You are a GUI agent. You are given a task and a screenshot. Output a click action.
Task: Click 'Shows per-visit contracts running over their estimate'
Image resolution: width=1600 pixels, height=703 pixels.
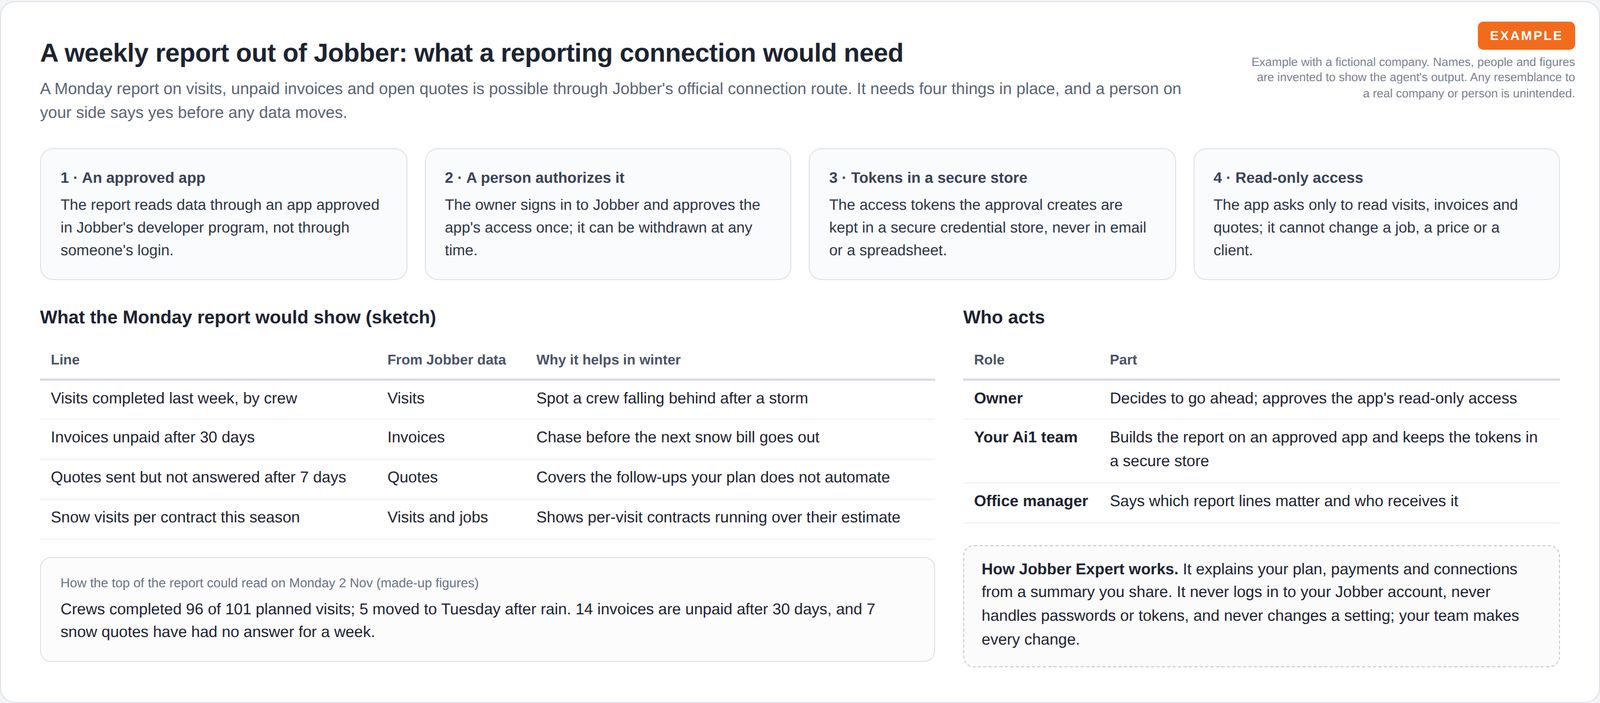718,517
